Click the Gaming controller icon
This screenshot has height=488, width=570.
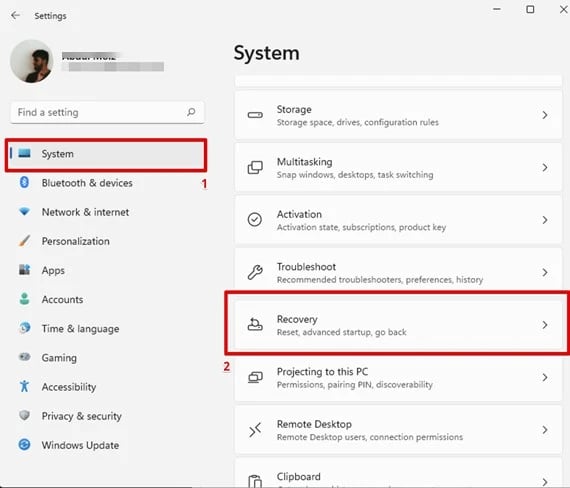24,357
